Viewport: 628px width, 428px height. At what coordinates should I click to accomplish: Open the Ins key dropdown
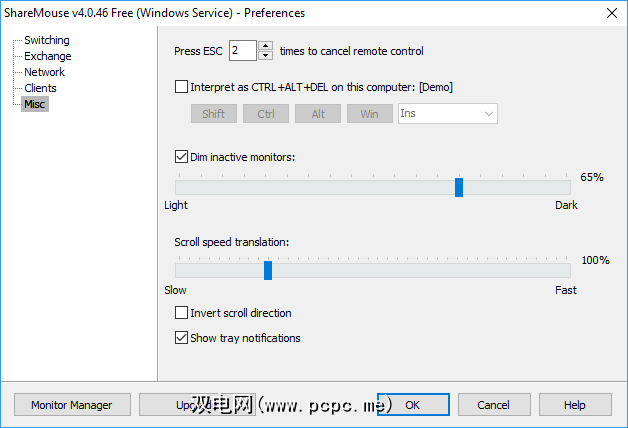coord(447,114)
